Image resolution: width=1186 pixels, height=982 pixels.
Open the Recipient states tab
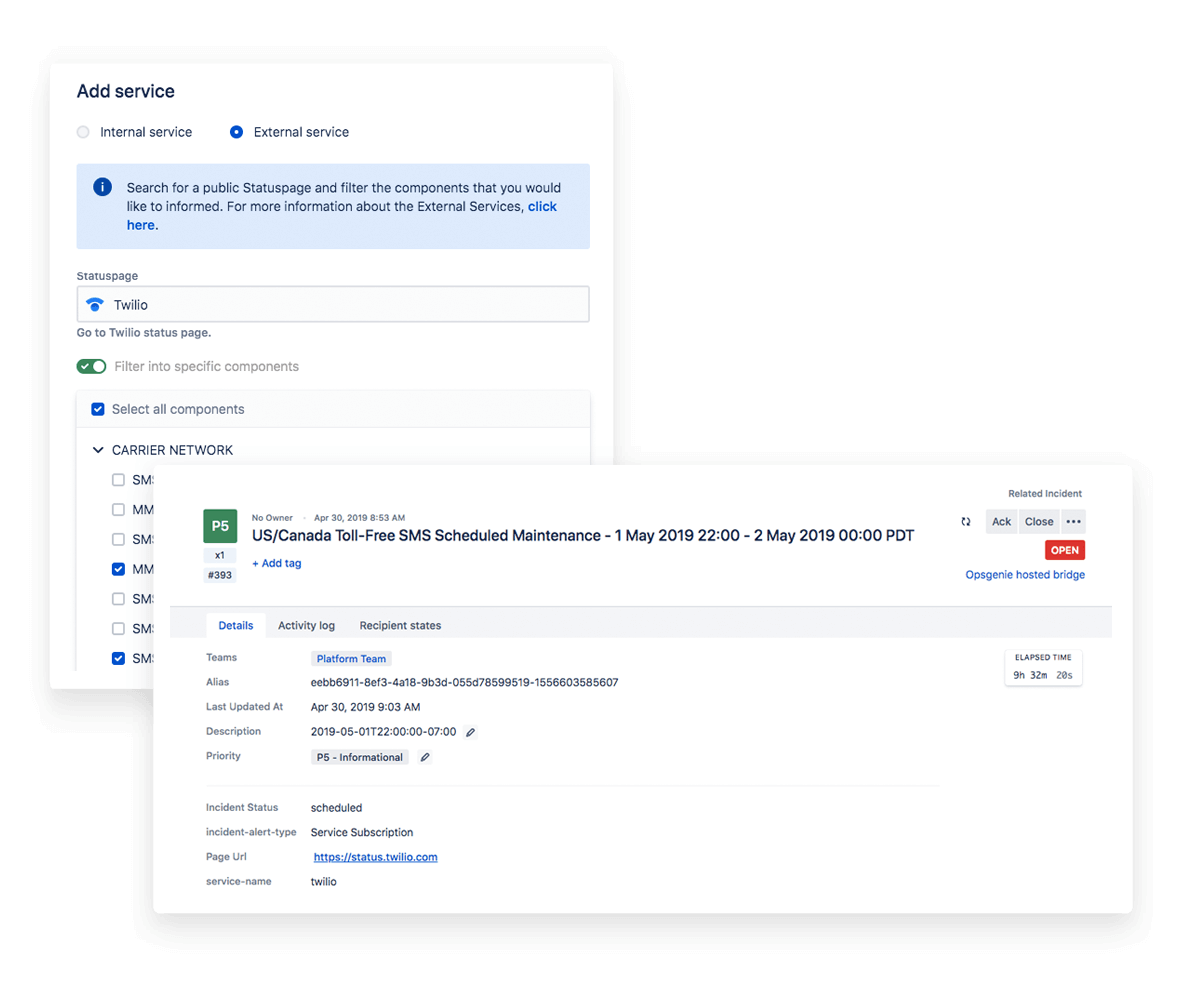[400, 625]
